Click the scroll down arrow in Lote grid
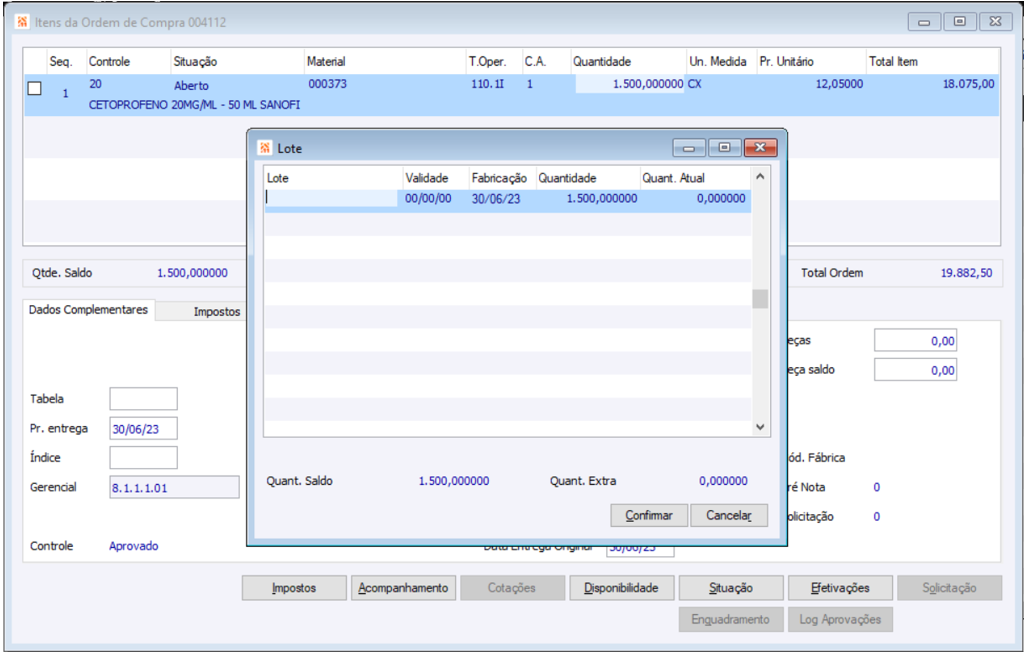 [x=760, y=426]
